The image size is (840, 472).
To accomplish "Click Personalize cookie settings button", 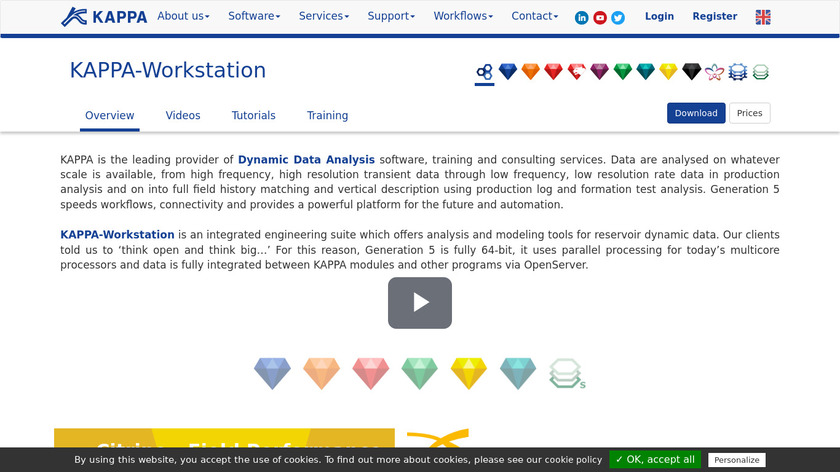I will pos(737,460).
